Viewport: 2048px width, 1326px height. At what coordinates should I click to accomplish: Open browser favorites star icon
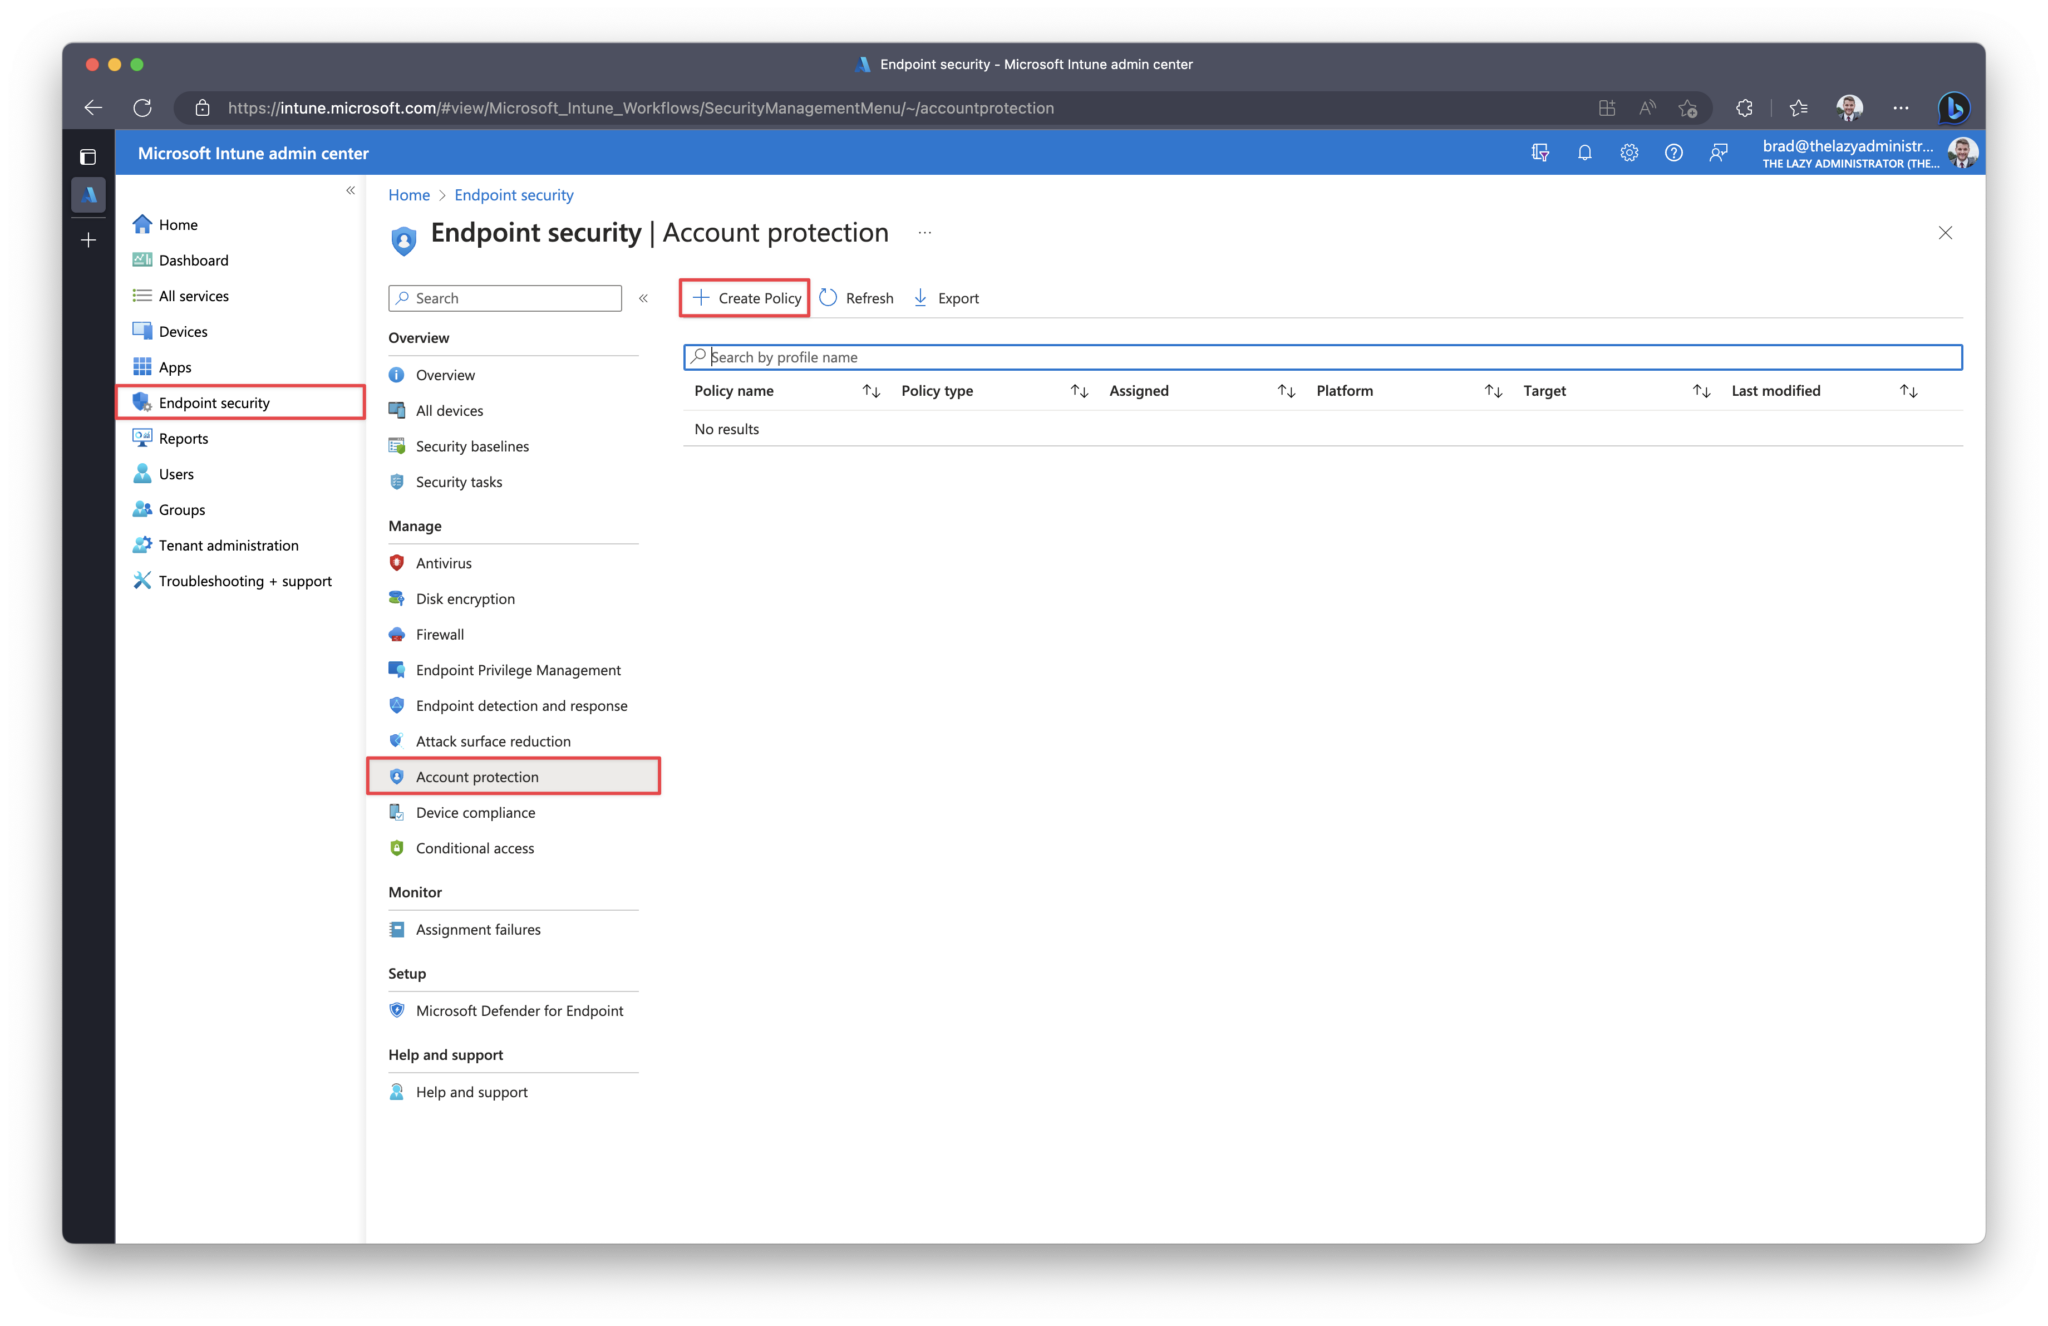point(1798,108)
